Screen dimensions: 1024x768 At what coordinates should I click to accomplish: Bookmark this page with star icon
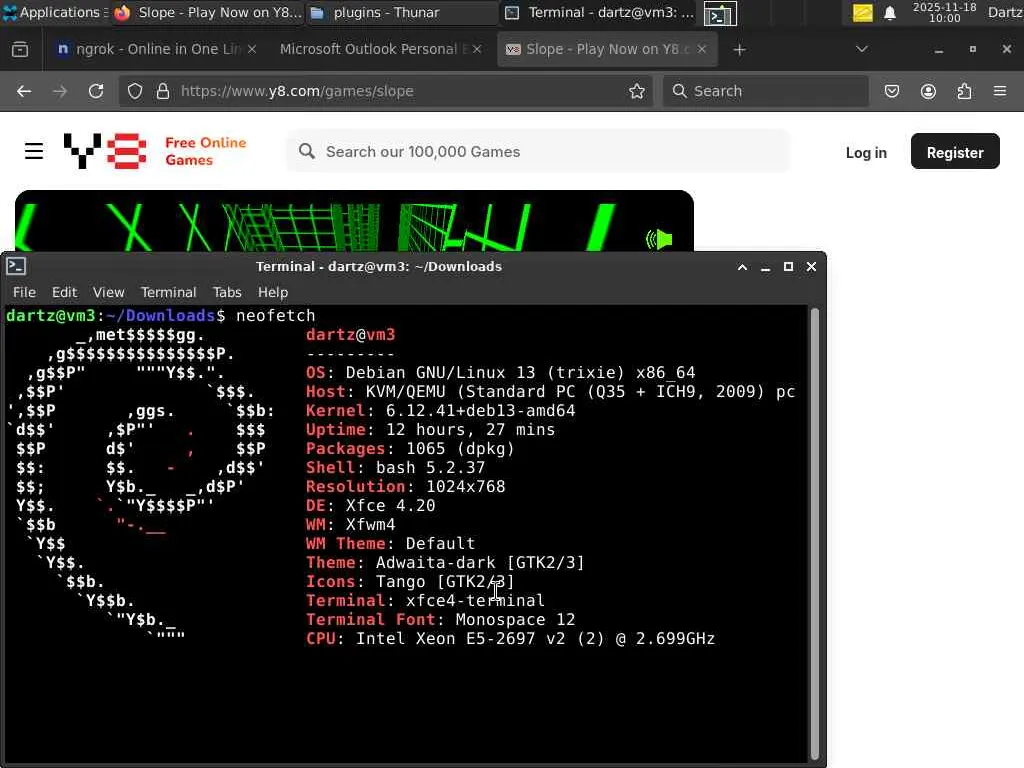click(637, 91)
